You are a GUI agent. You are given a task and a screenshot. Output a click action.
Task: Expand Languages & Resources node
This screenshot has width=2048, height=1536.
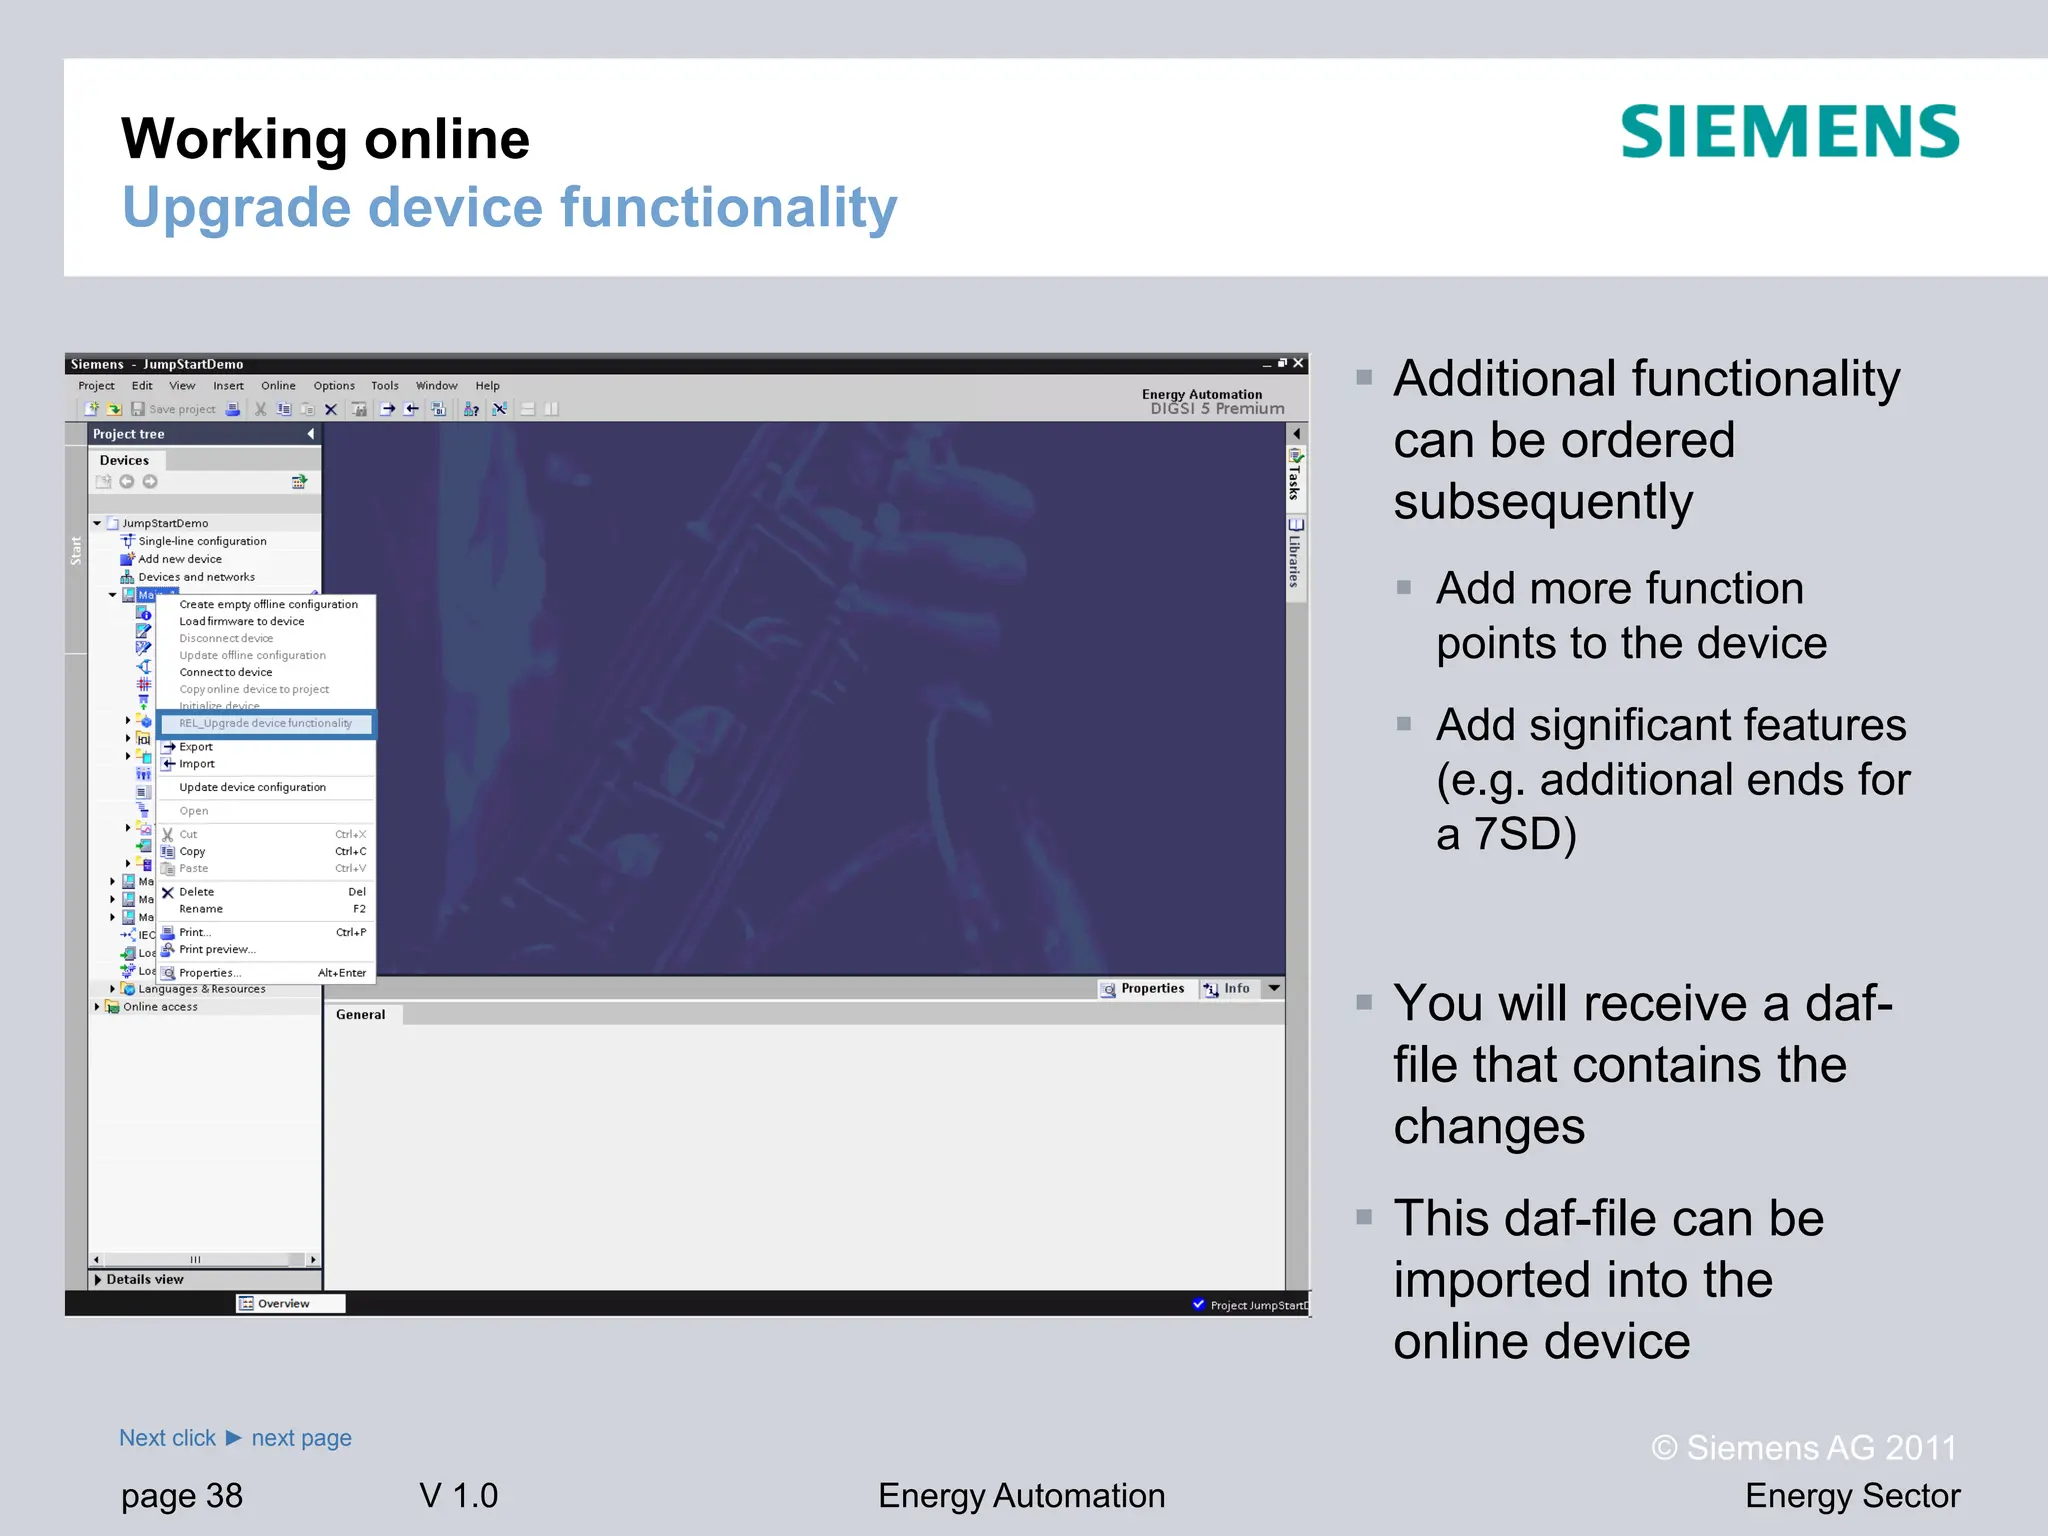pos(112,989)
